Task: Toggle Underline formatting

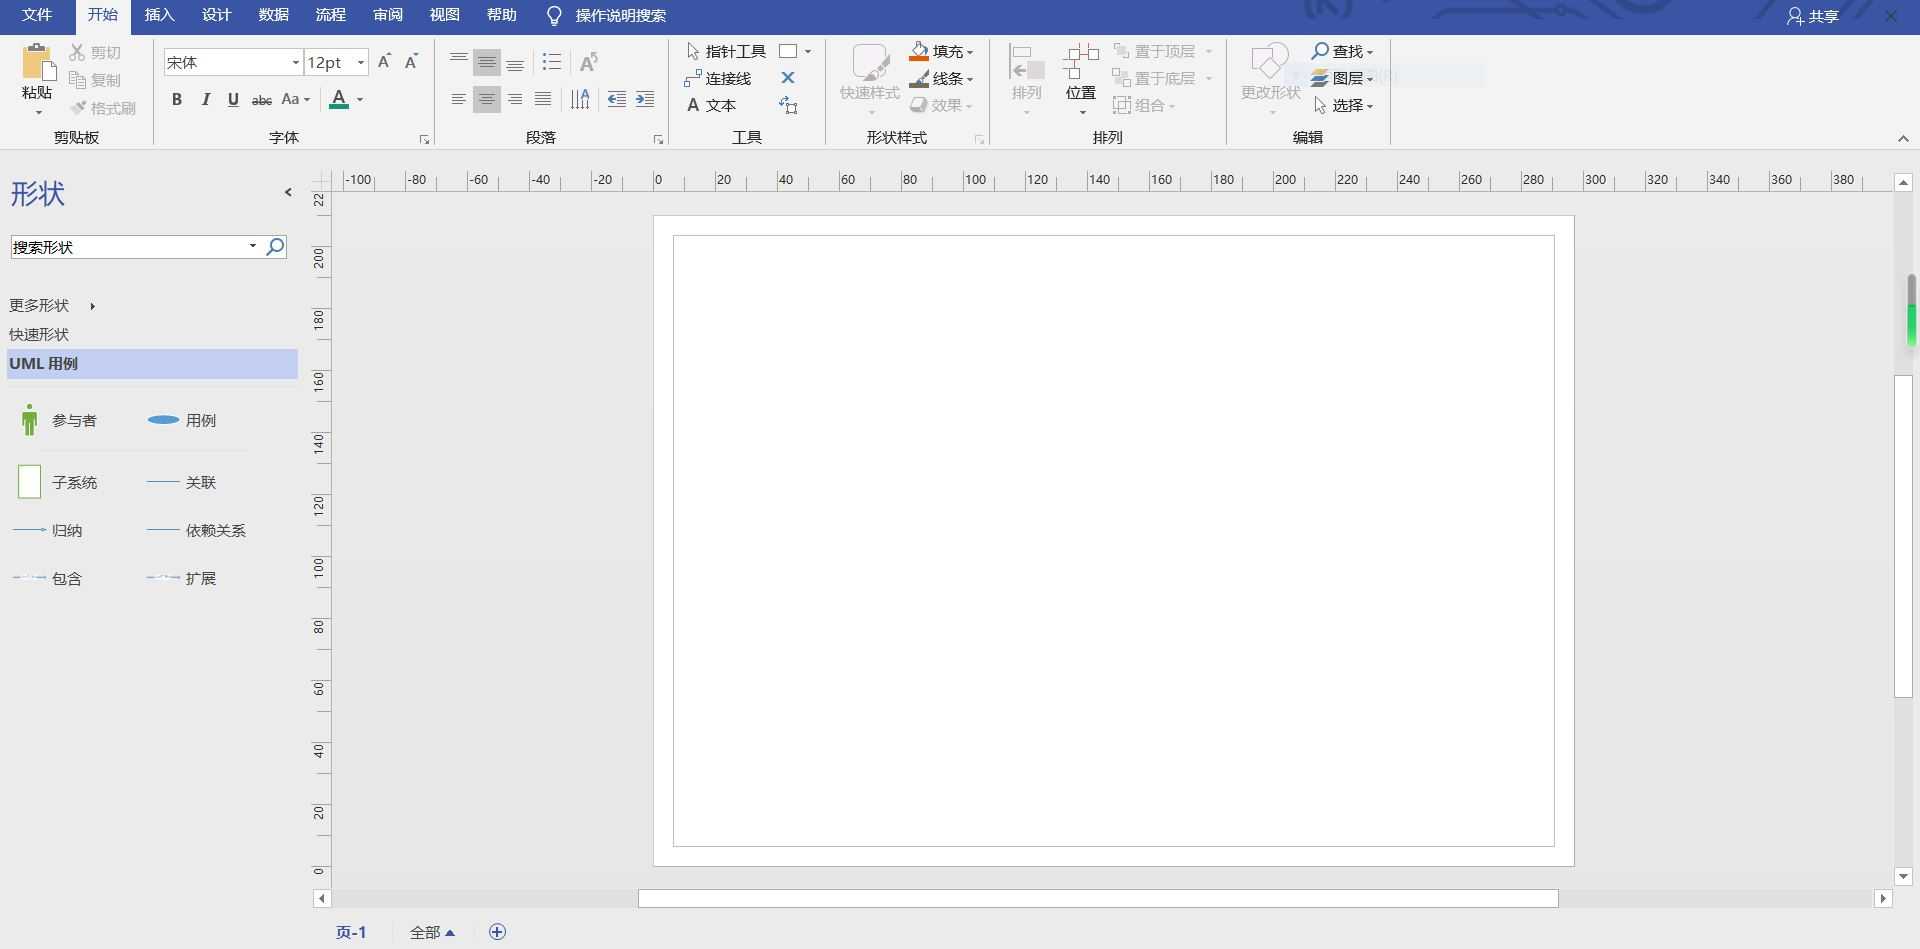Action: [x=233, y=99]
